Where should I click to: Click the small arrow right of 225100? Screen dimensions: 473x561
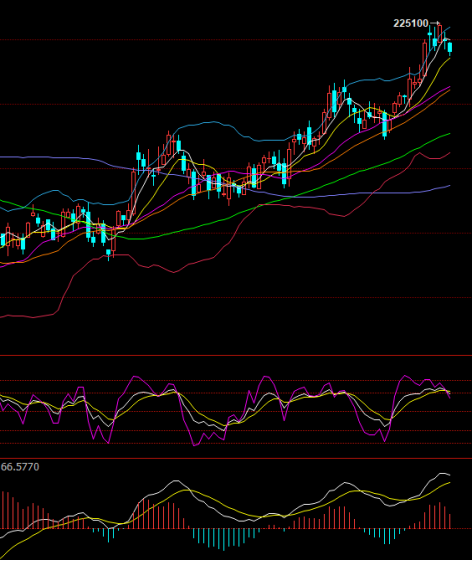click(x=434, y=24)
